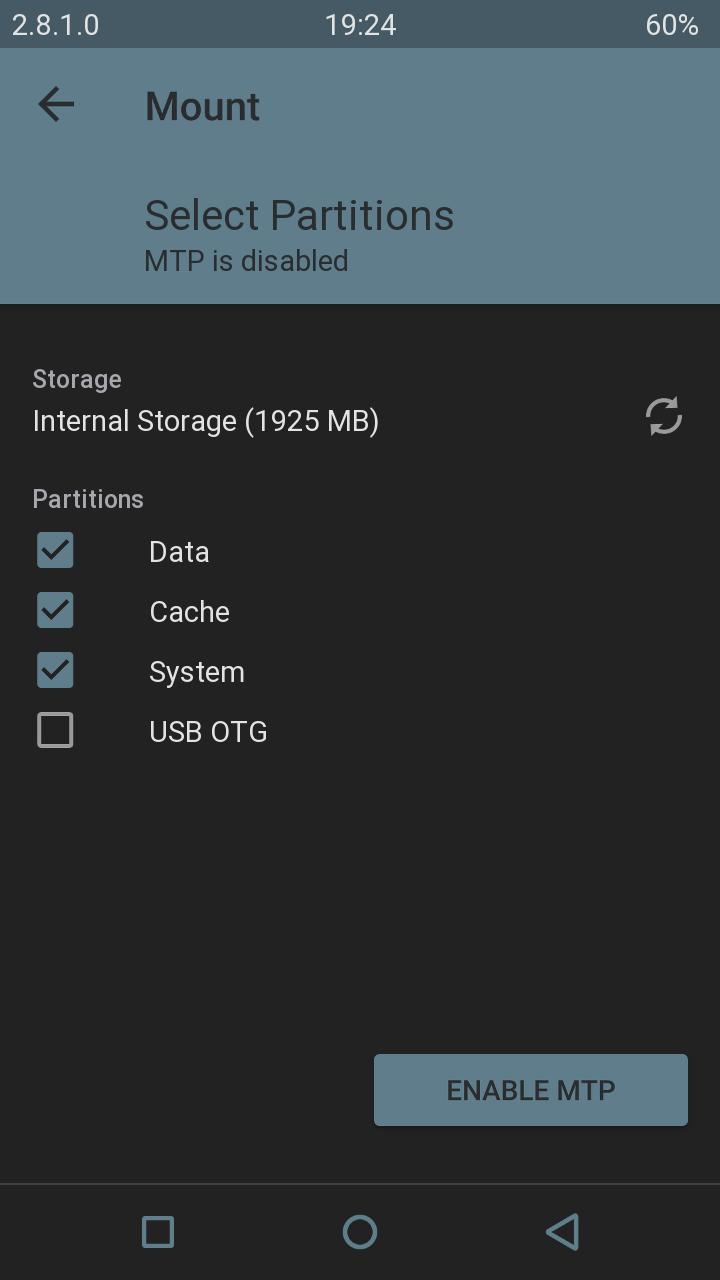This screenshot has height=1280, width=720.
Task: Select the Data label text
Action: click(x=179, y=552)
